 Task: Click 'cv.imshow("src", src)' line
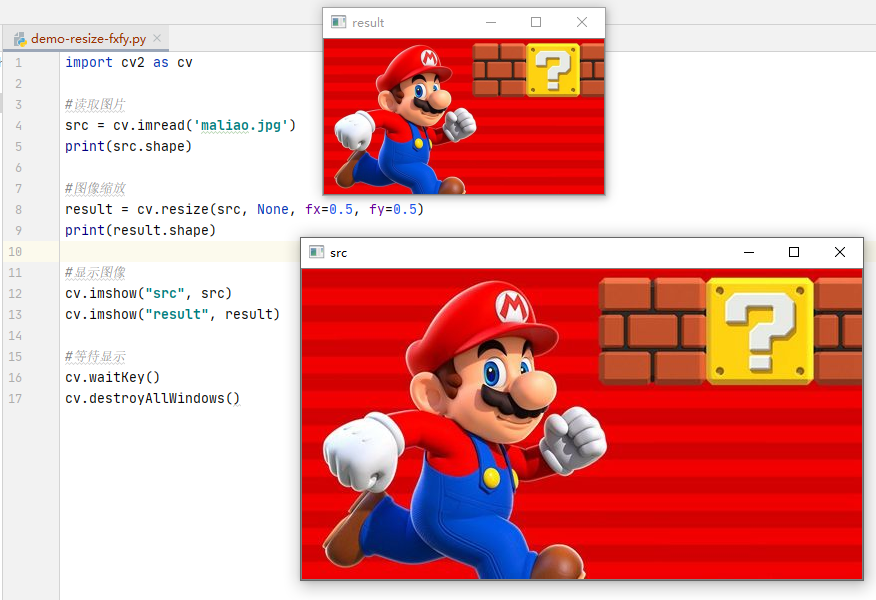(x=148, y=293)
